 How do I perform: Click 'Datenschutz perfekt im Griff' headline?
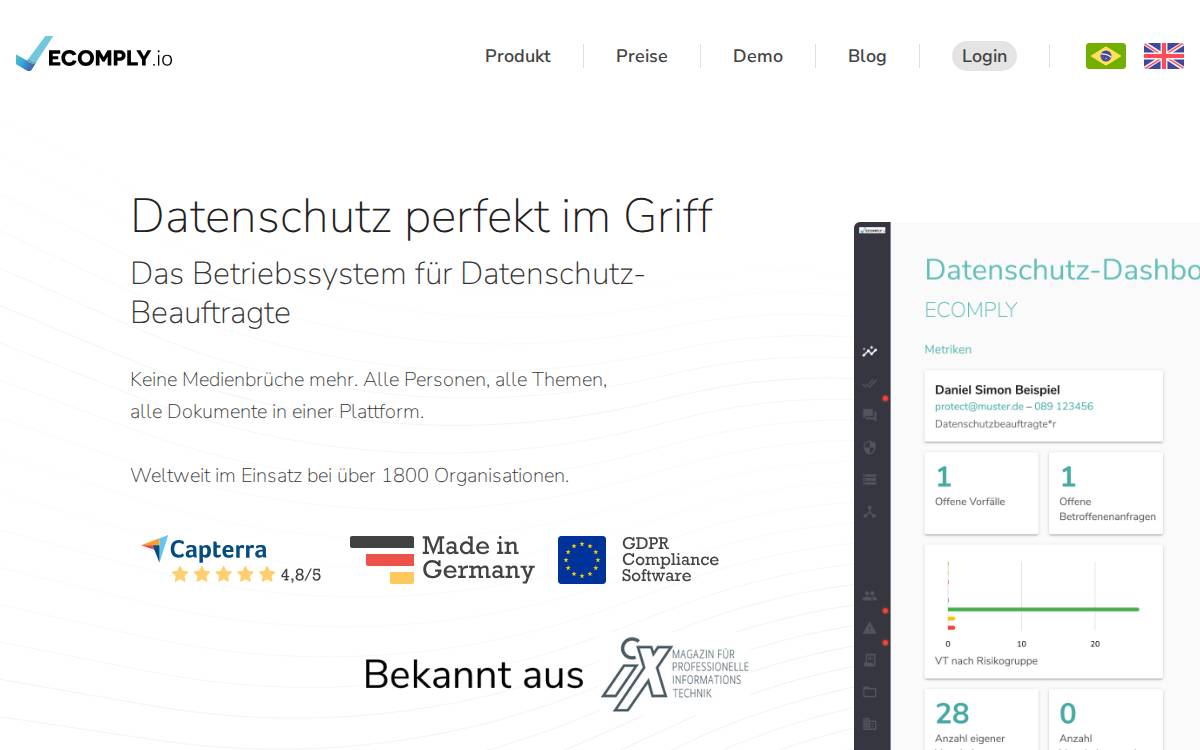422,216
